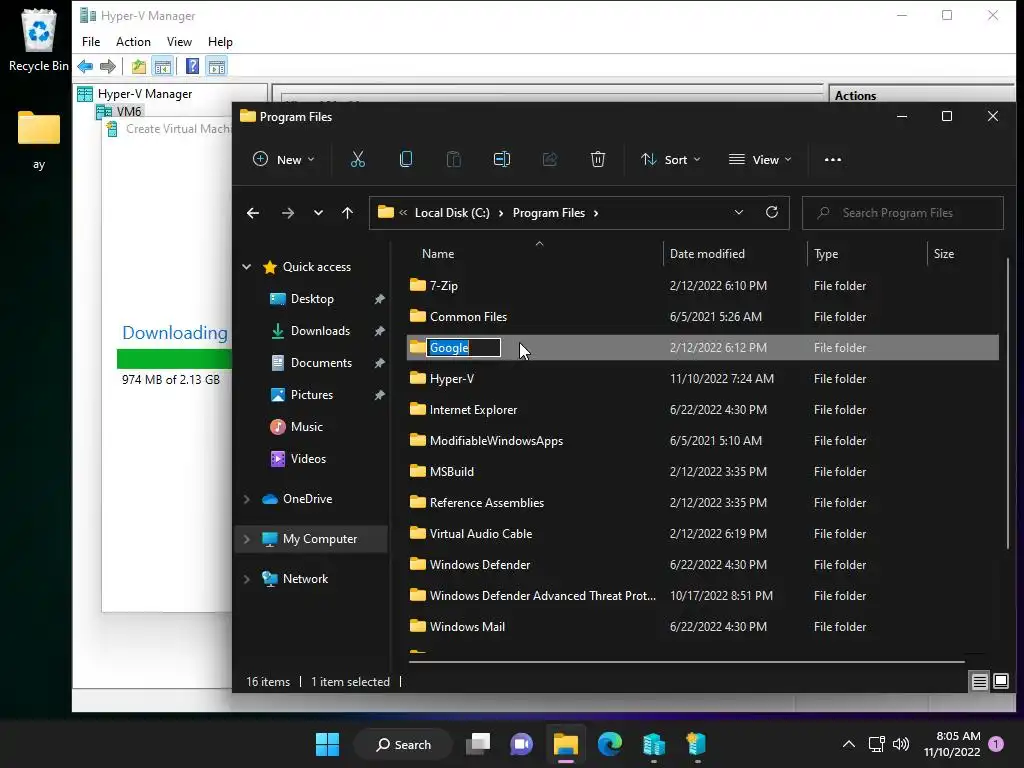Click Hyper-V Manager back arrow toolbar icon
Image resolution: width=1024 pixels, height=768 pixels.
pyautogui.click(x=85, y=66)
